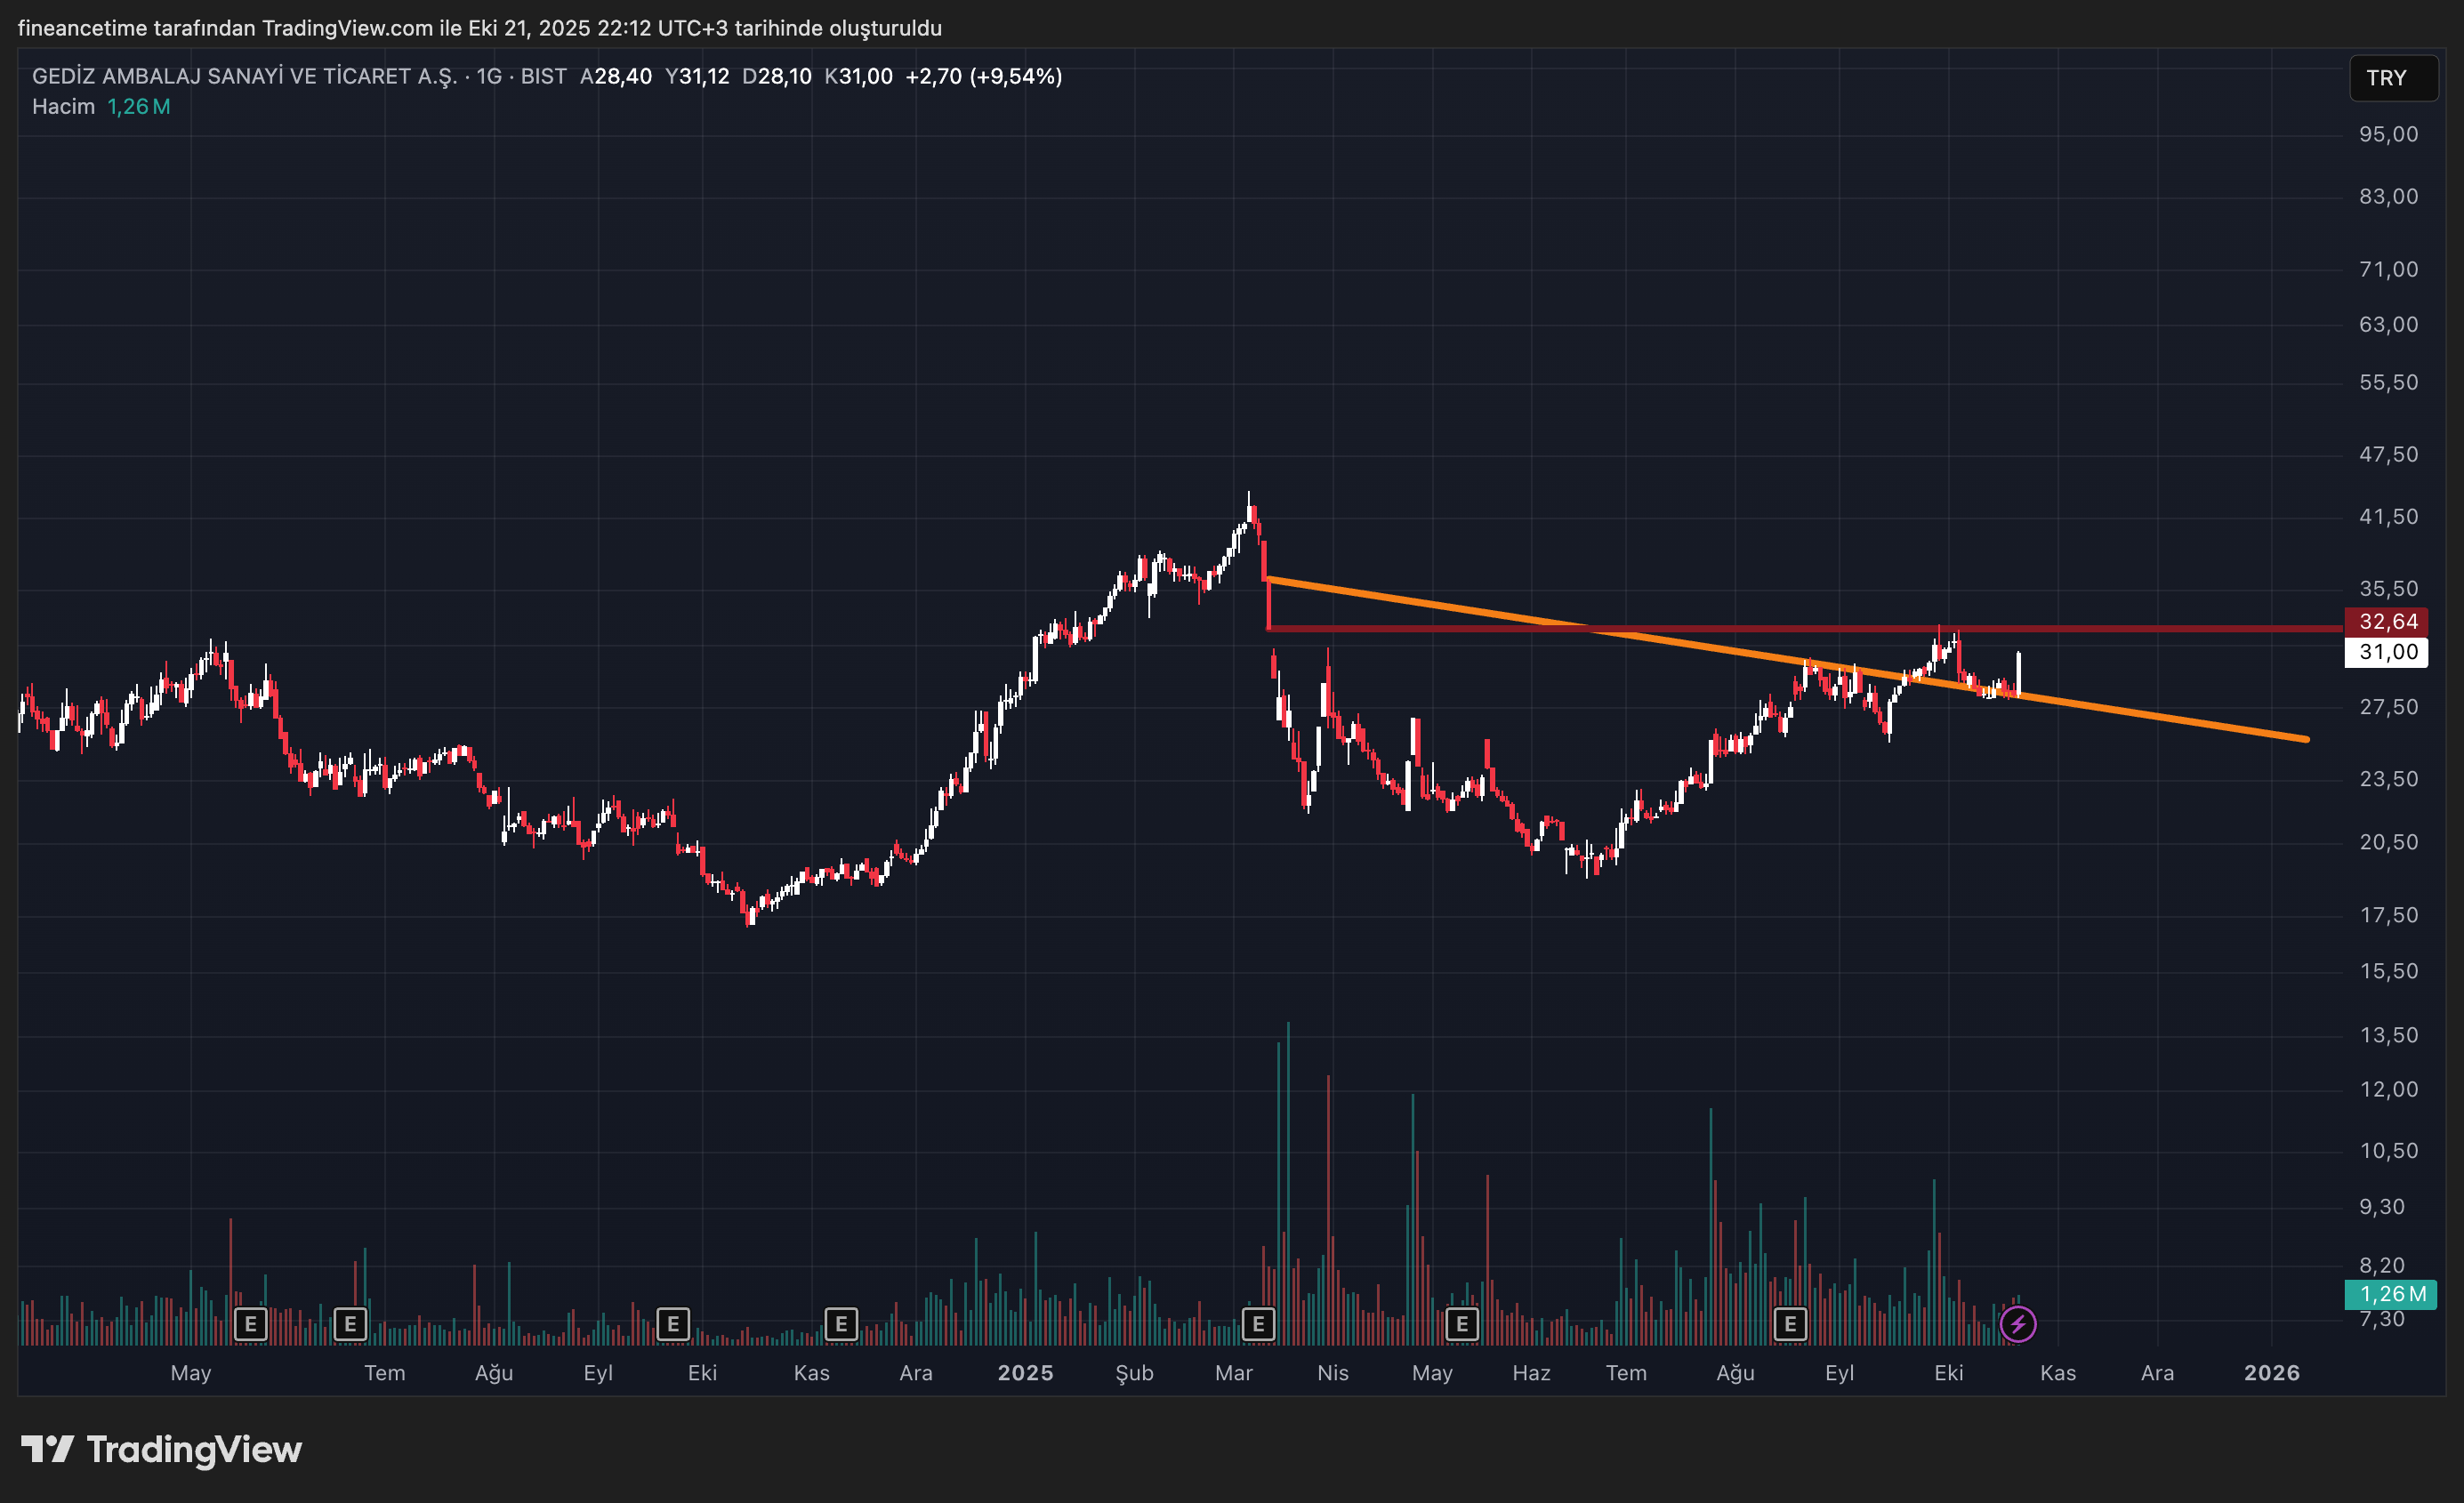
Task: Click the 2025 label on time axis
Action: tap(1025, 1372)
